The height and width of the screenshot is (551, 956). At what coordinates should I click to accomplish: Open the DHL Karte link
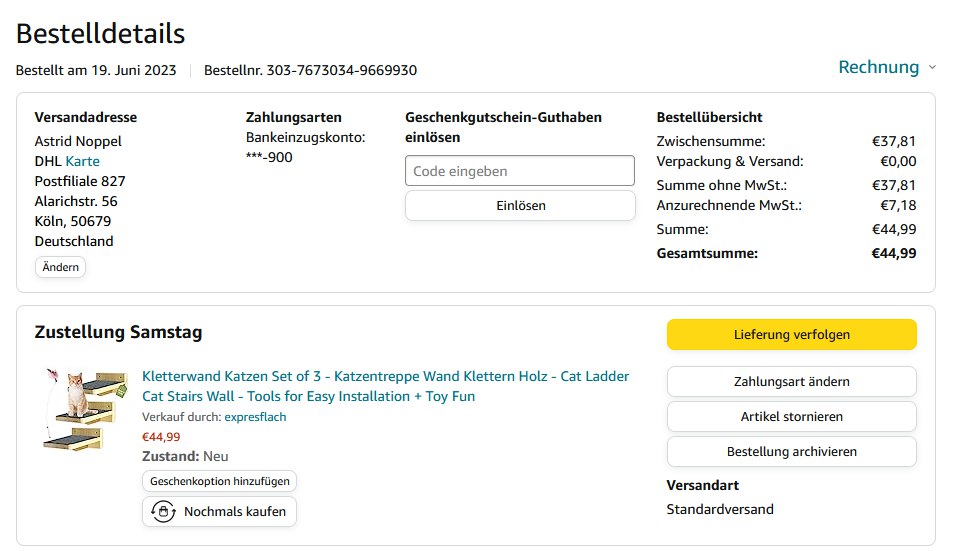click(82, 161)
